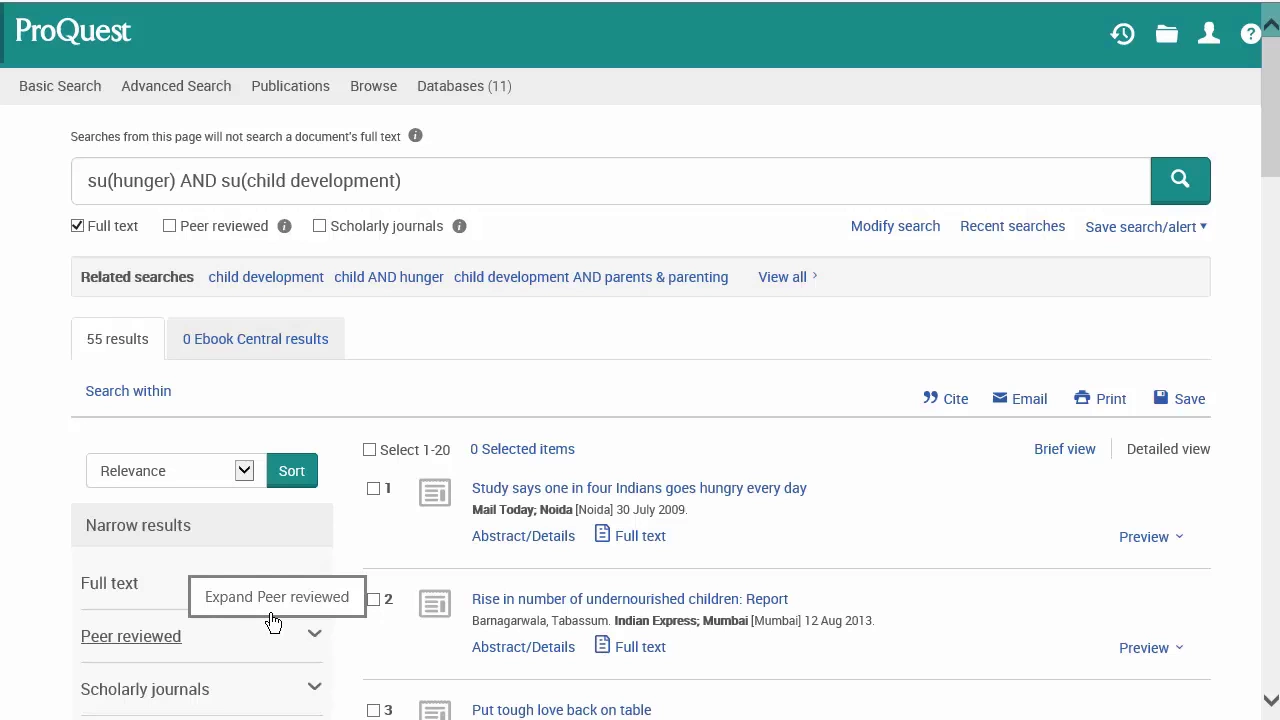
Task: Expand Preview for result 2
Action: point(1151,648)
